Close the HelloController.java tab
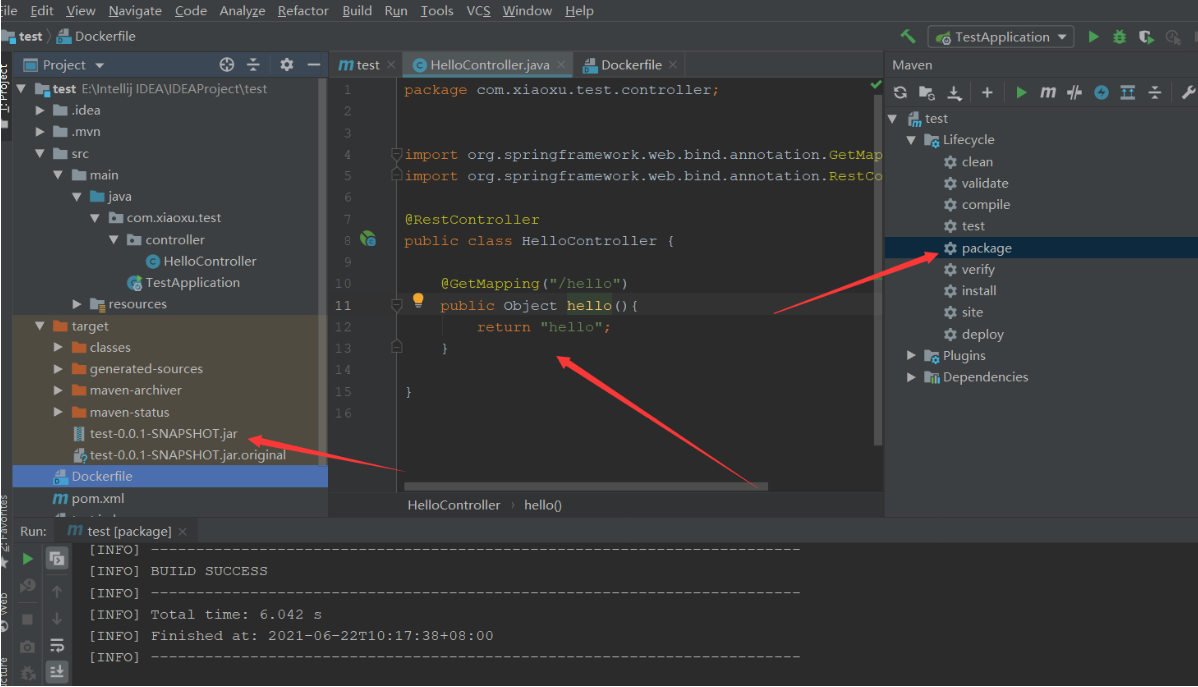The width and height of the screenshot is (1198, 687). (x=561, y=65)
